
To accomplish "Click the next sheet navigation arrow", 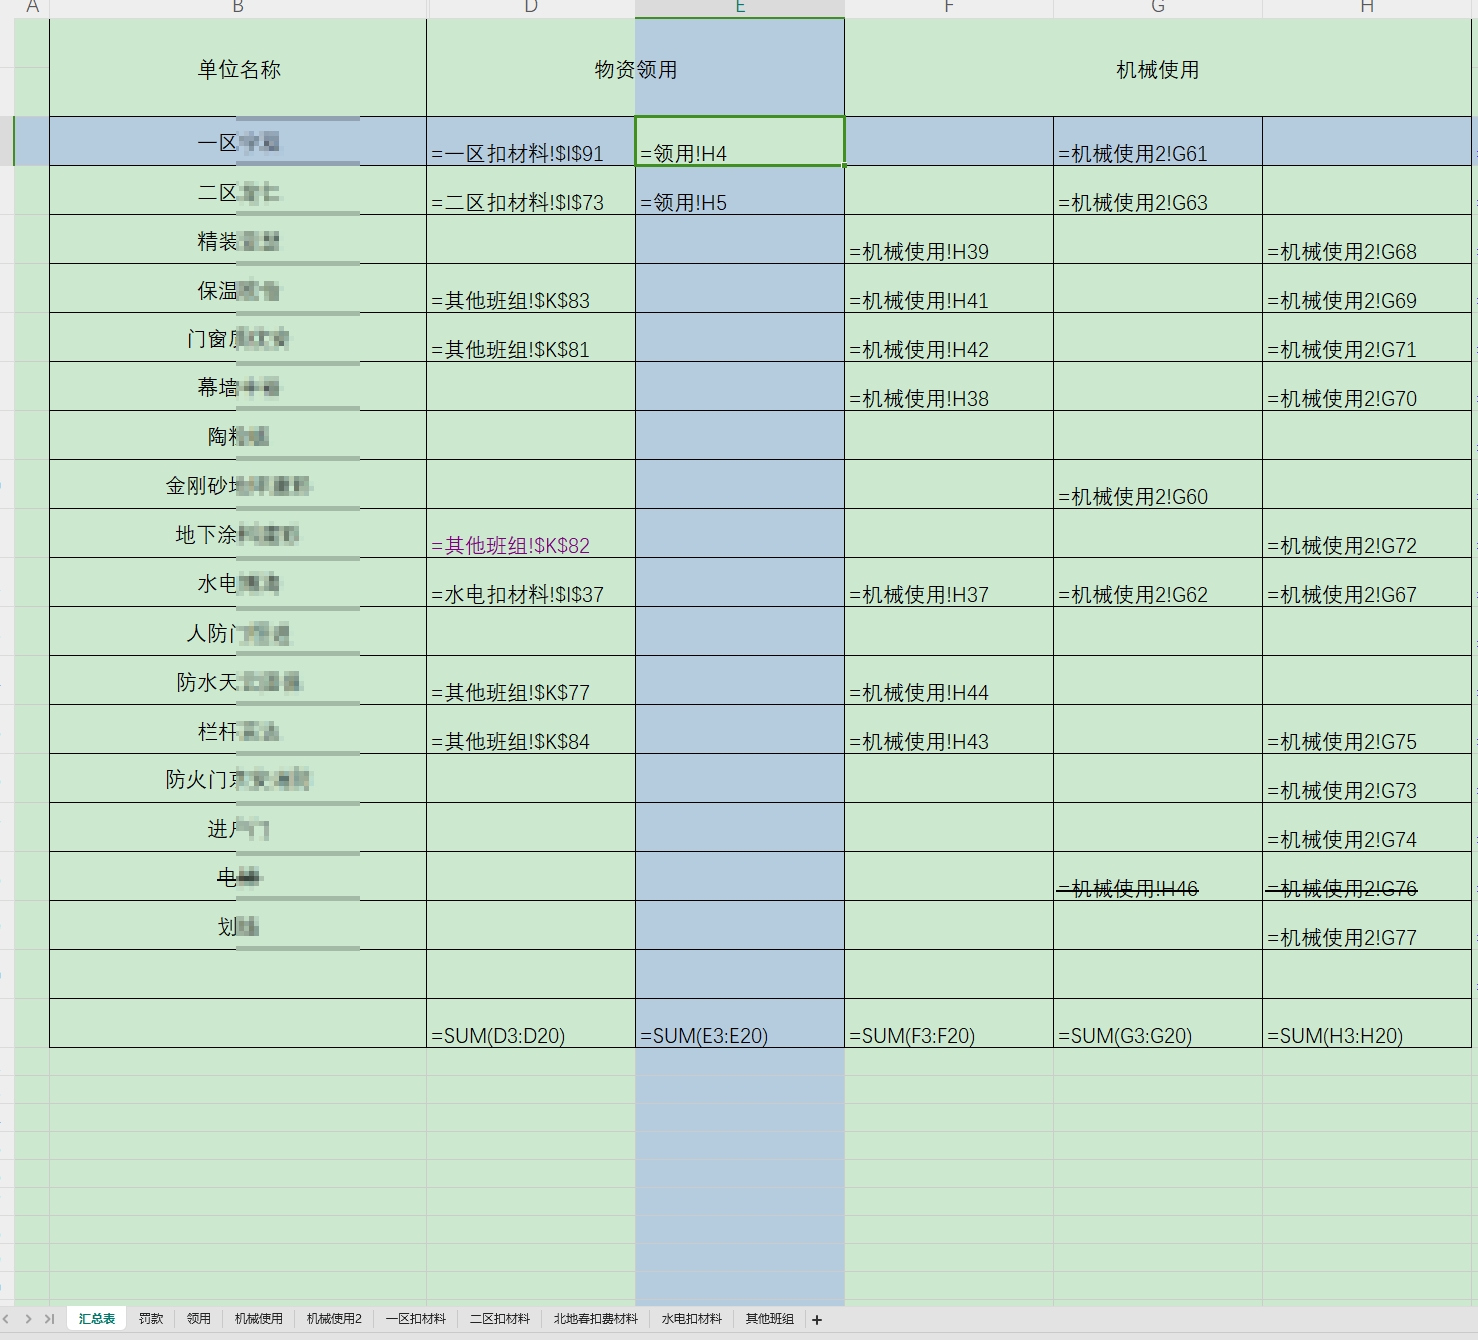I will (28, 1320).
